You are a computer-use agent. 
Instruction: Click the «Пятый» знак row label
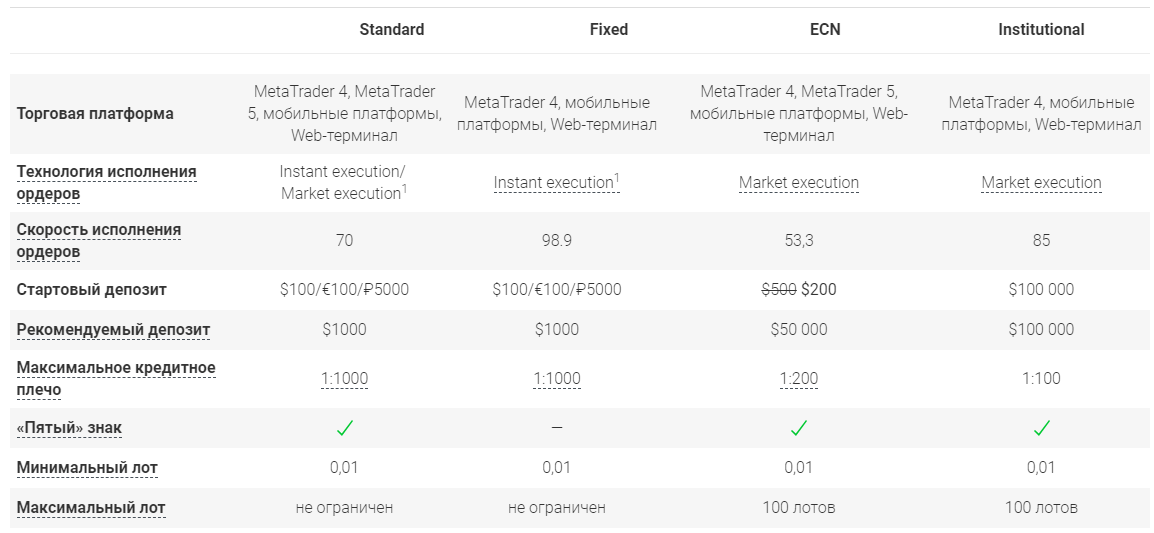69,428
